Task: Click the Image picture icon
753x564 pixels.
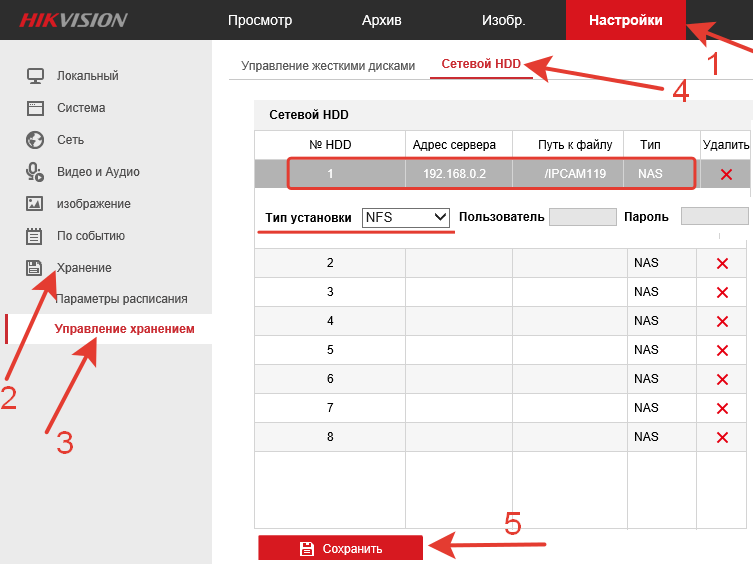Action: pos(35,204)
